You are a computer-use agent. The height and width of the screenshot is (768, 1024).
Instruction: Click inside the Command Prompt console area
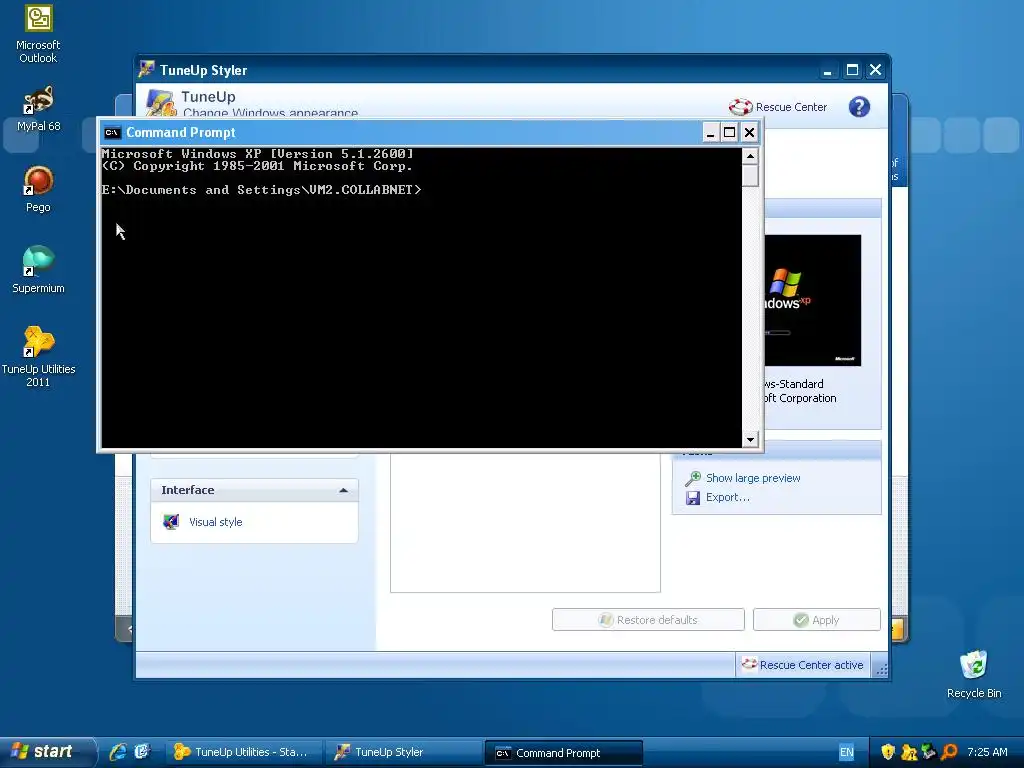[421, 297]
